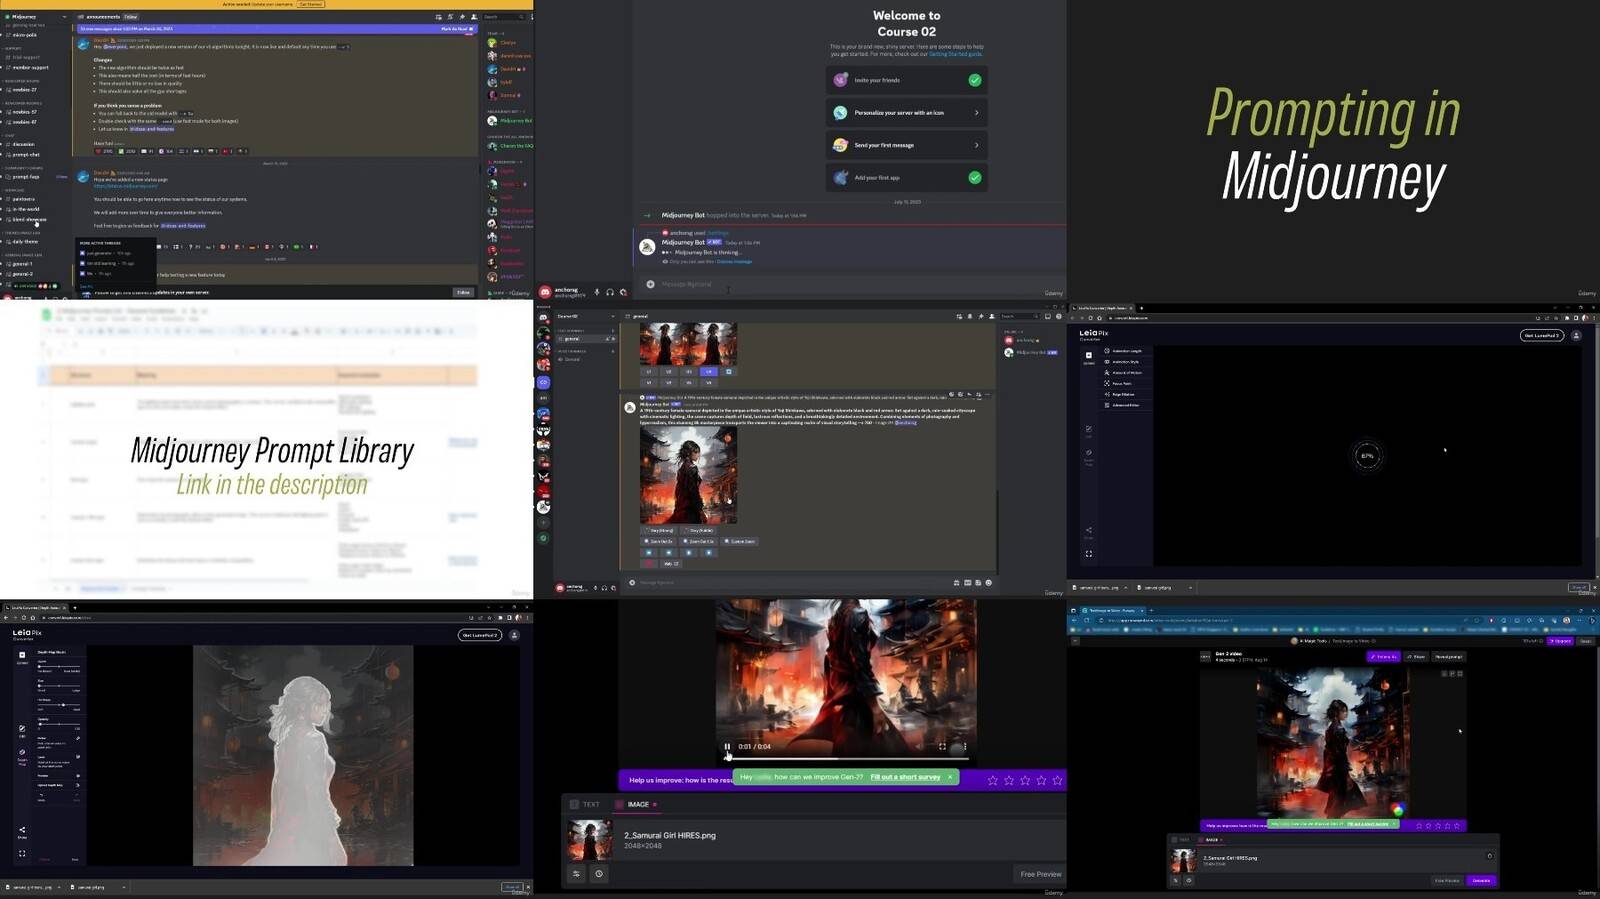Toggle the Add your first app checkmark

(974, 177)
